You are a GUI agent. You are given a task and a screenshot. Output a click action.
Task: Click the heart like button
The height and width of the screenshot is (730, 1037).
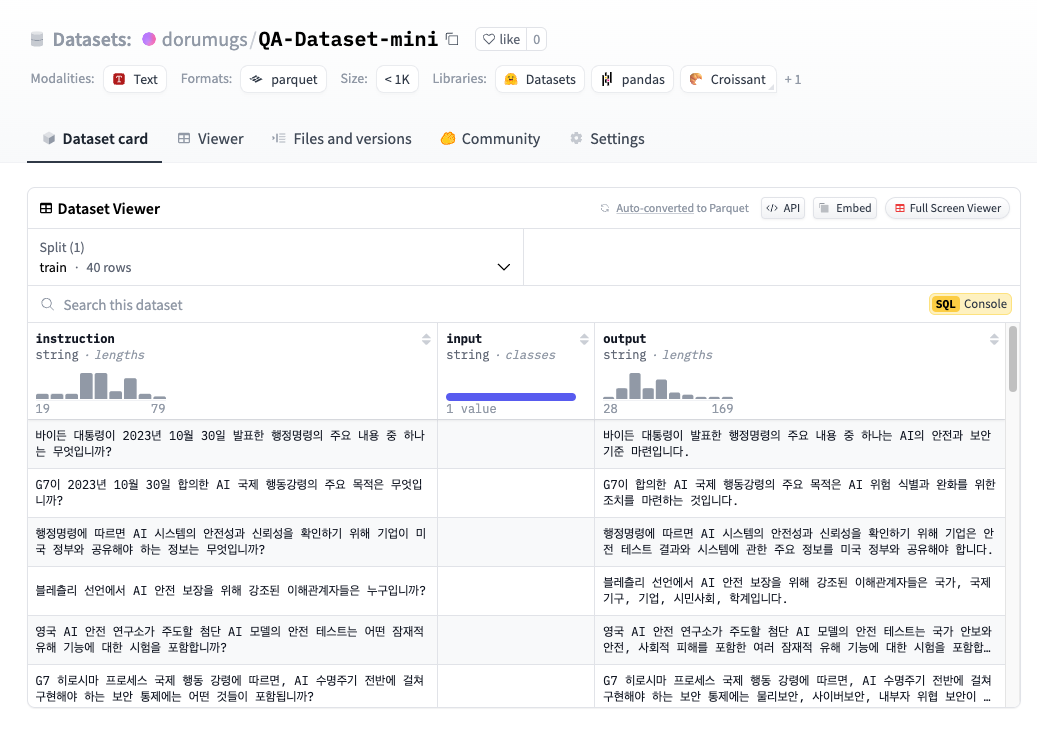pyautogui.click(x=501, y=39)
